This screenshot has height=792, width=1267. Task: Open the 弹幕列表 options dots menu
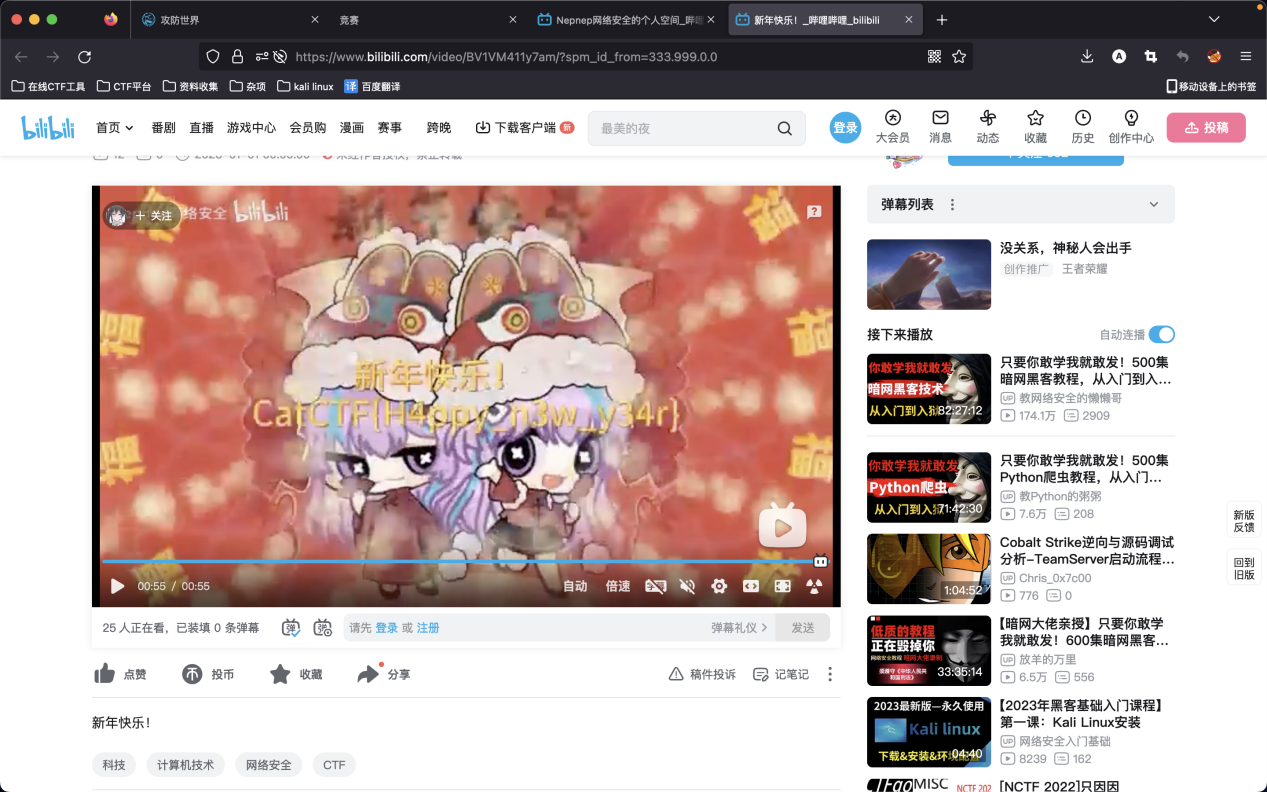click(952, 205)
